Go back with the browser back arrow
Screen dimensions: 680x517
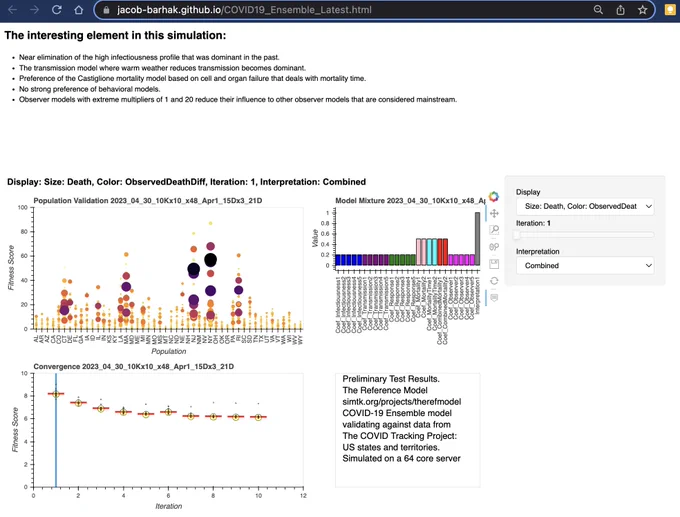coord(13,10)
